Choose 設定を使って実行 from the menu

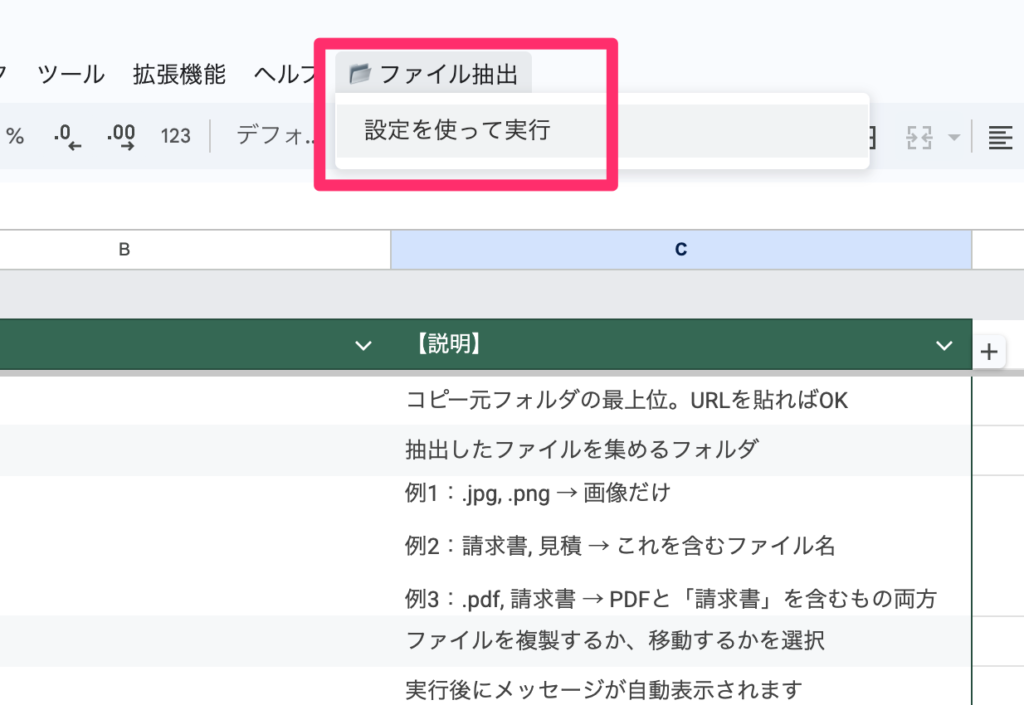tap(457, 130)
